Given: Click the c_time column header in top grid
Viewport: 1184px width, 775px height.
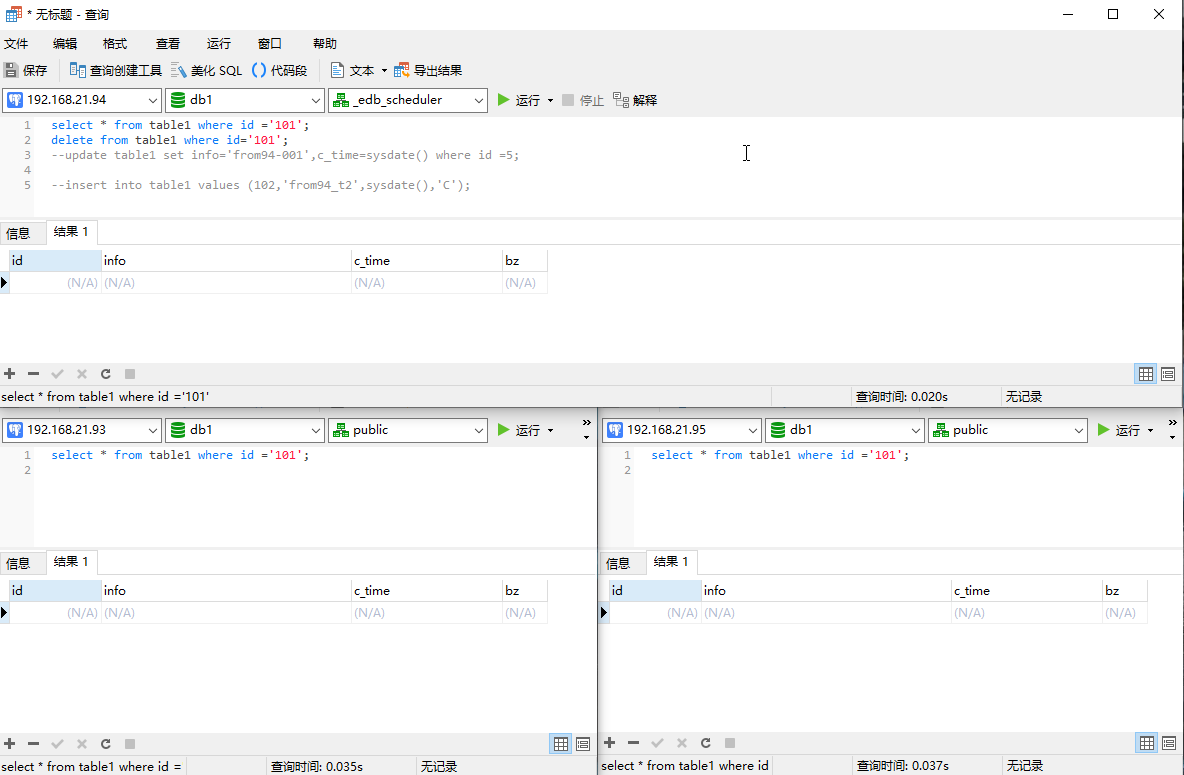Looking at the screenshot, I should coord(427,261).
